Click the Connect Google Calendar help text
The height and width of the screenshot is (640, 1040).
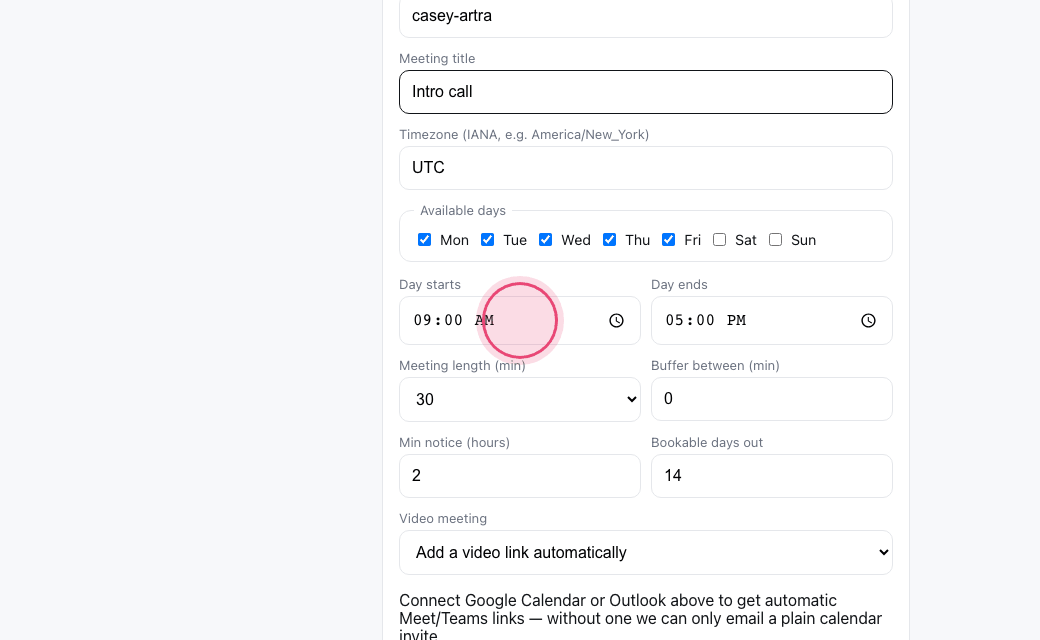[x=641, y=617]
